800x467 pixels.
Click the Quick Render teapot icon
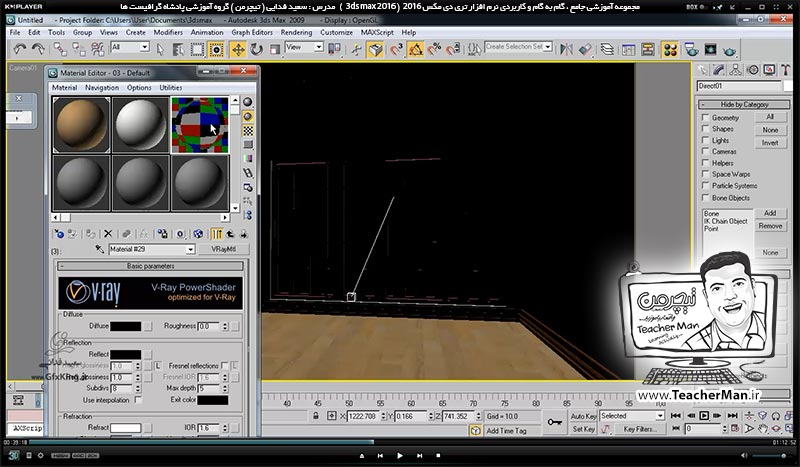(730, 50)
